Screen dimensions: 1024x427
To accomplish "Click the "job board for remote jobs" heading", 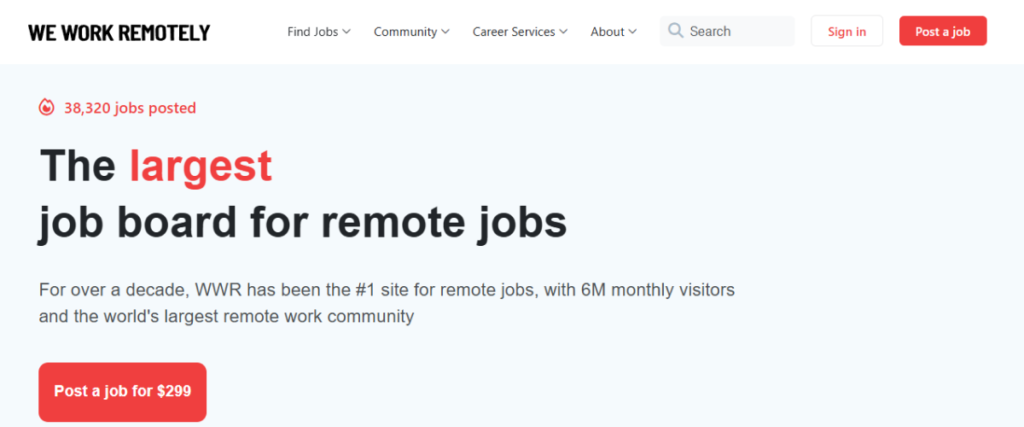I will coord(302,222).
